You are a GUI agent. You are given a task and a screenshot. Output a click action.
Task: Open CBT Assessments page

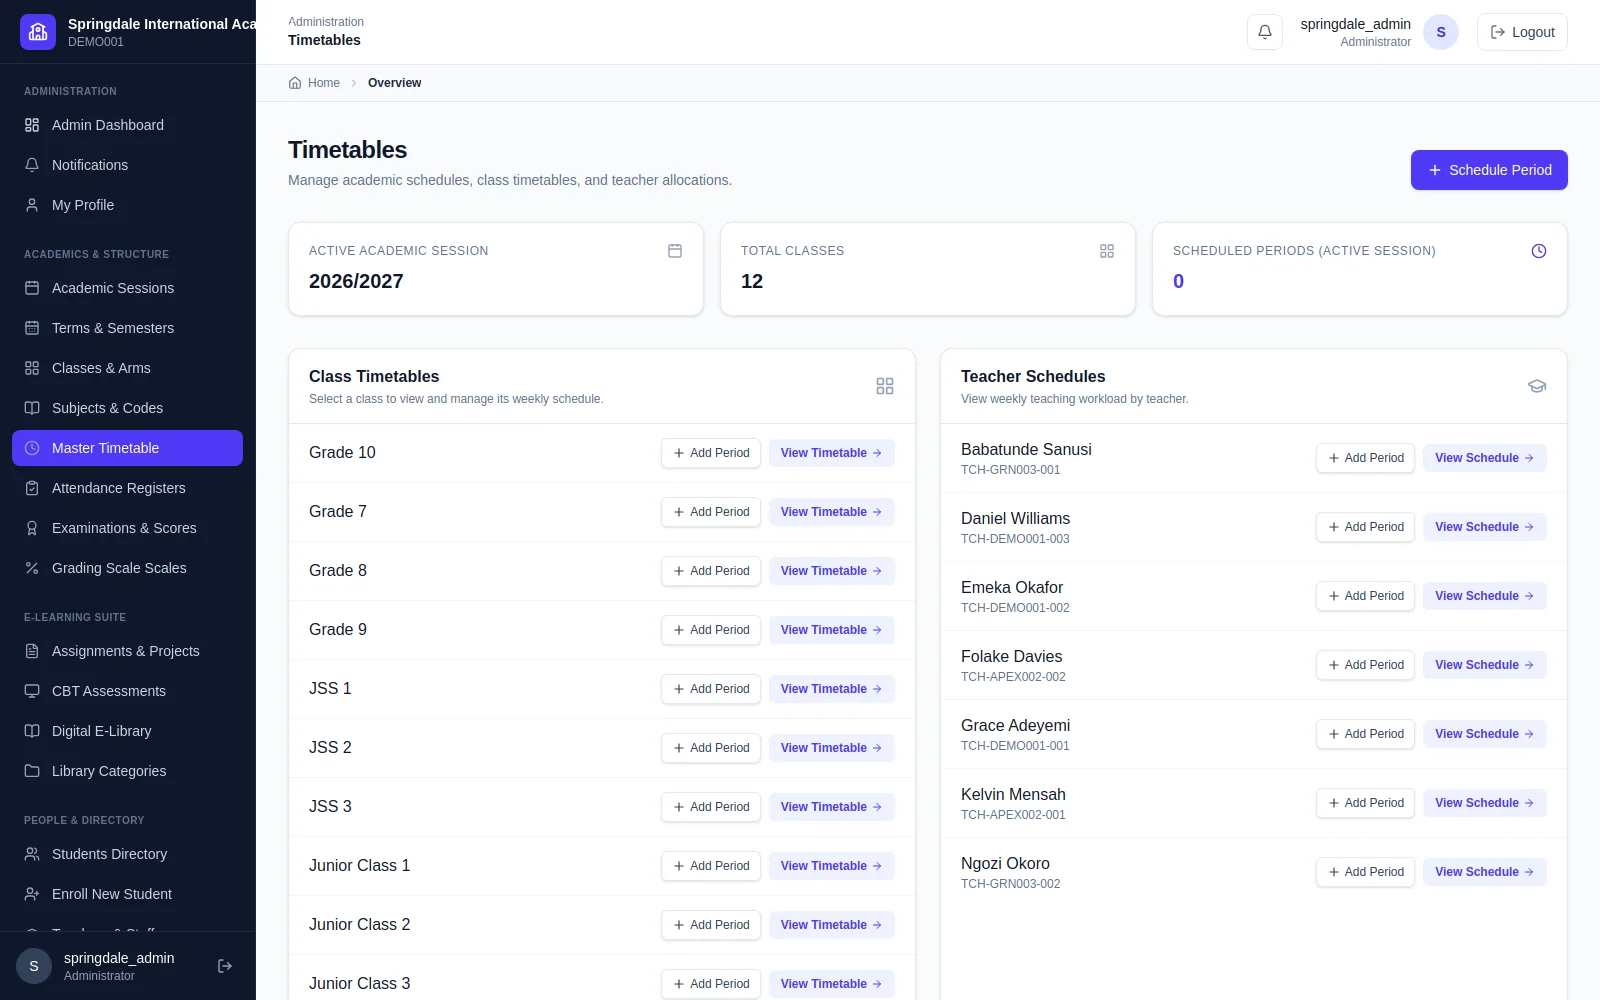pos(127,691)
